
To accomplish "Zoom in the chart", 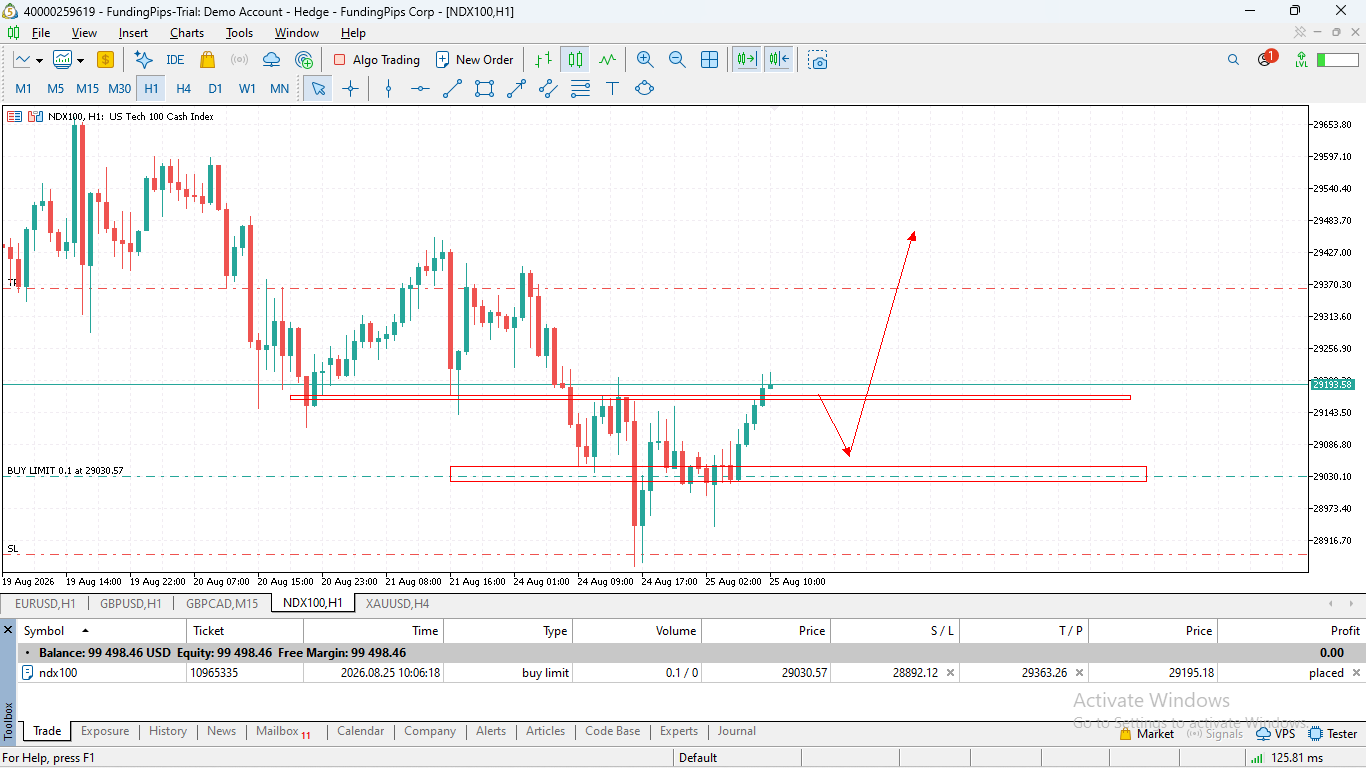I will [x=645, y=60].
